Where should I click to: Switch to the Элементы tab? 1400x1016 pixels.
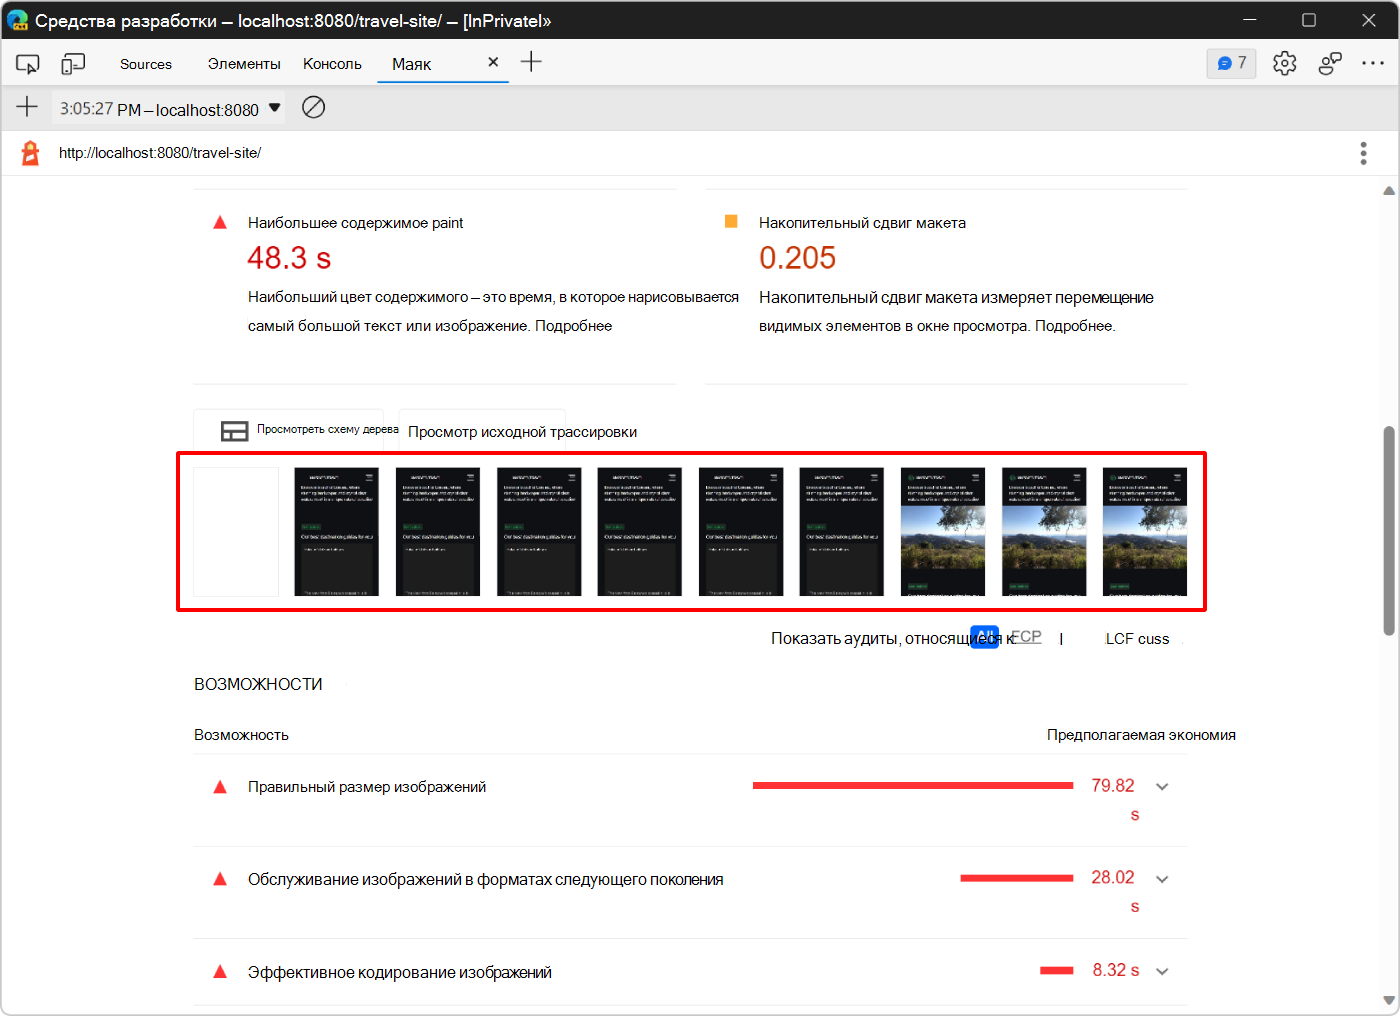tap(244, 64)
